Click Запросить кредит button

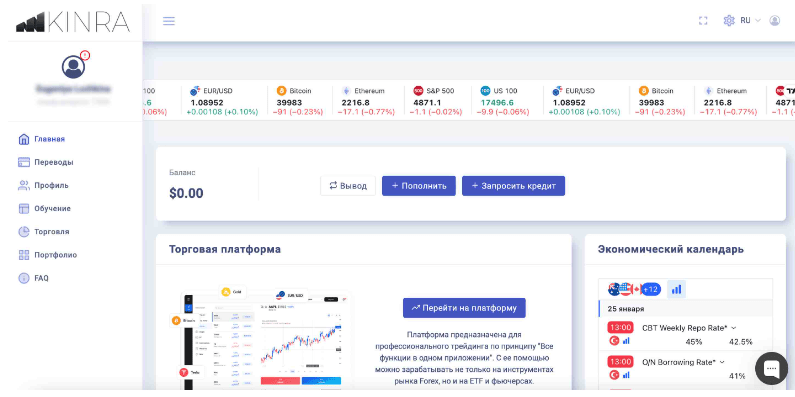[x=513, y=186]
